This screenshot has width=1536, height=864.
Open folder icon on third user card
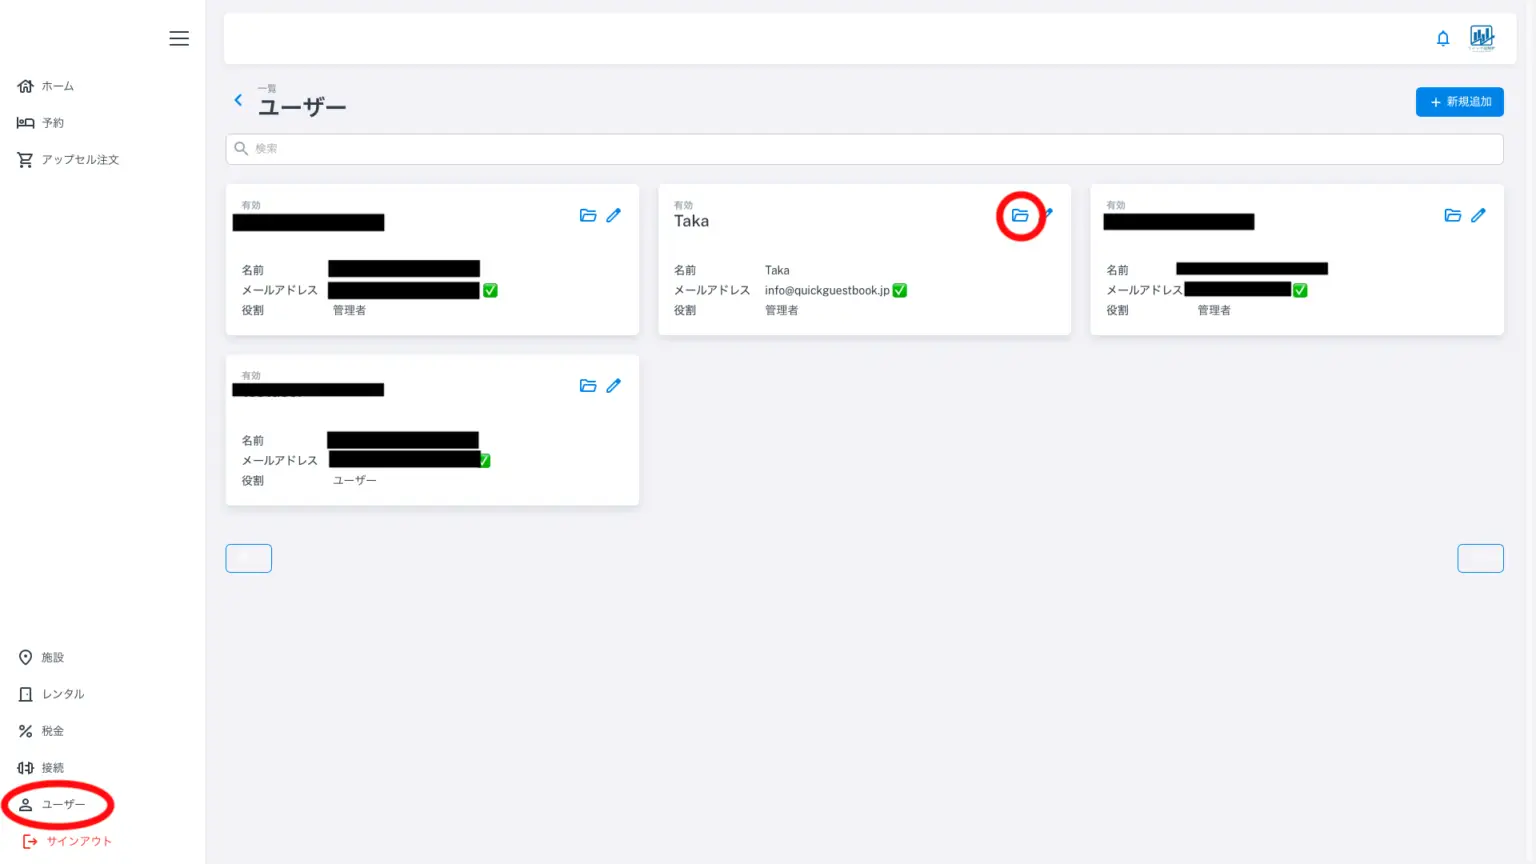click(x=1453, y=215)
